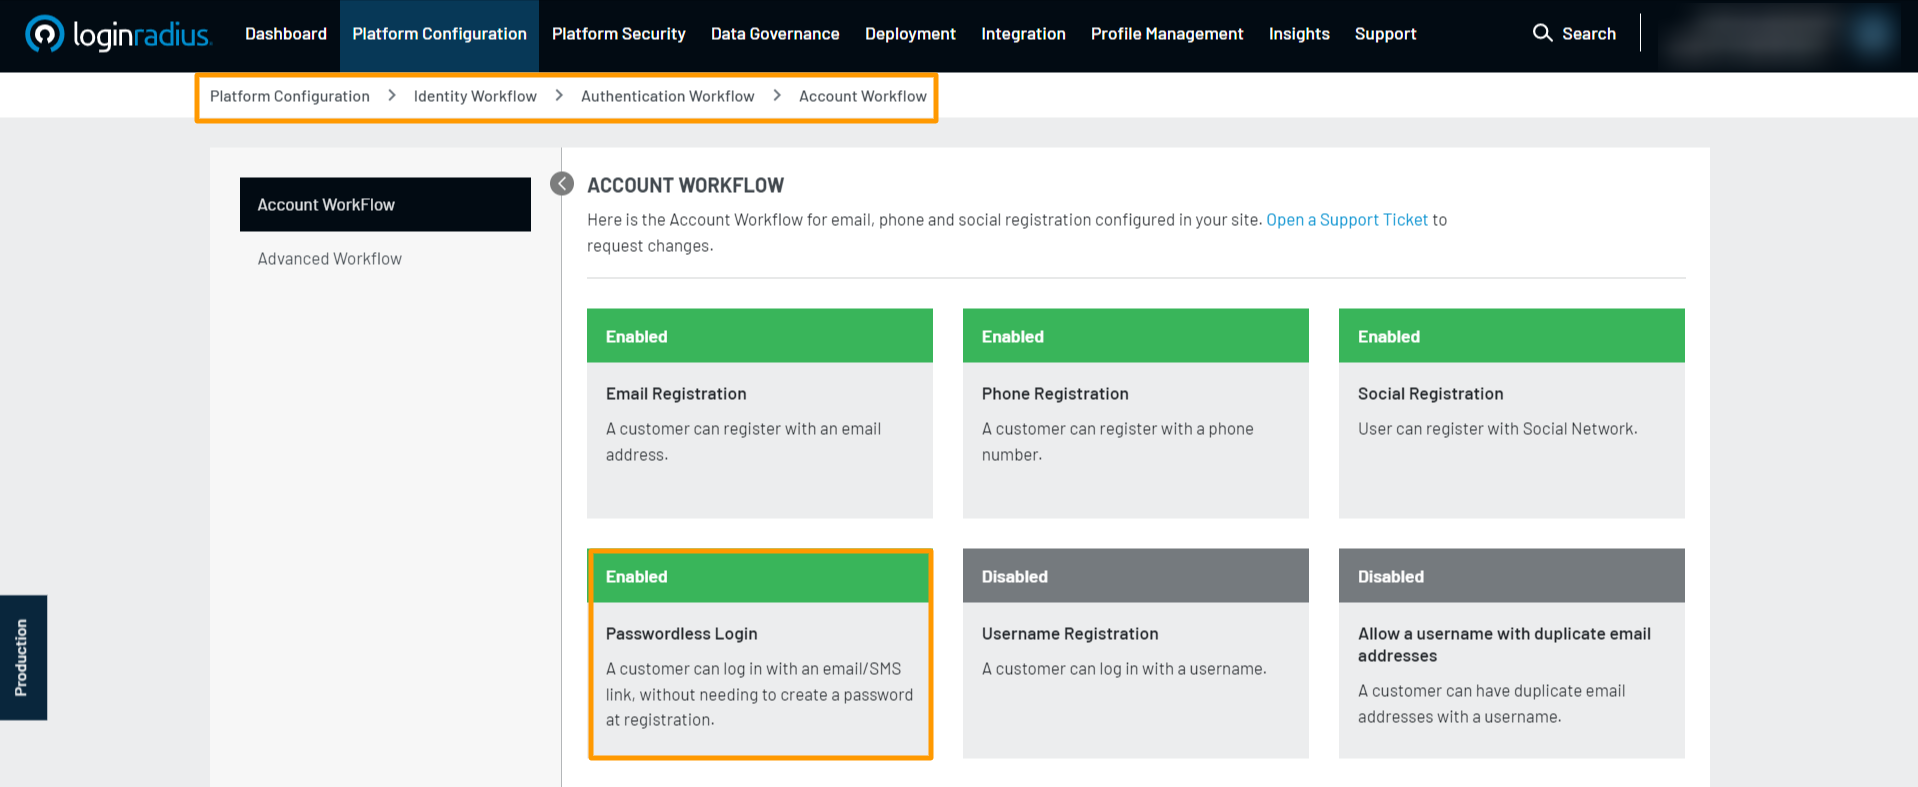Click Platform Configuration in the breadcrumb
The image size is (1918, 787).
click(x=289, y=96)
